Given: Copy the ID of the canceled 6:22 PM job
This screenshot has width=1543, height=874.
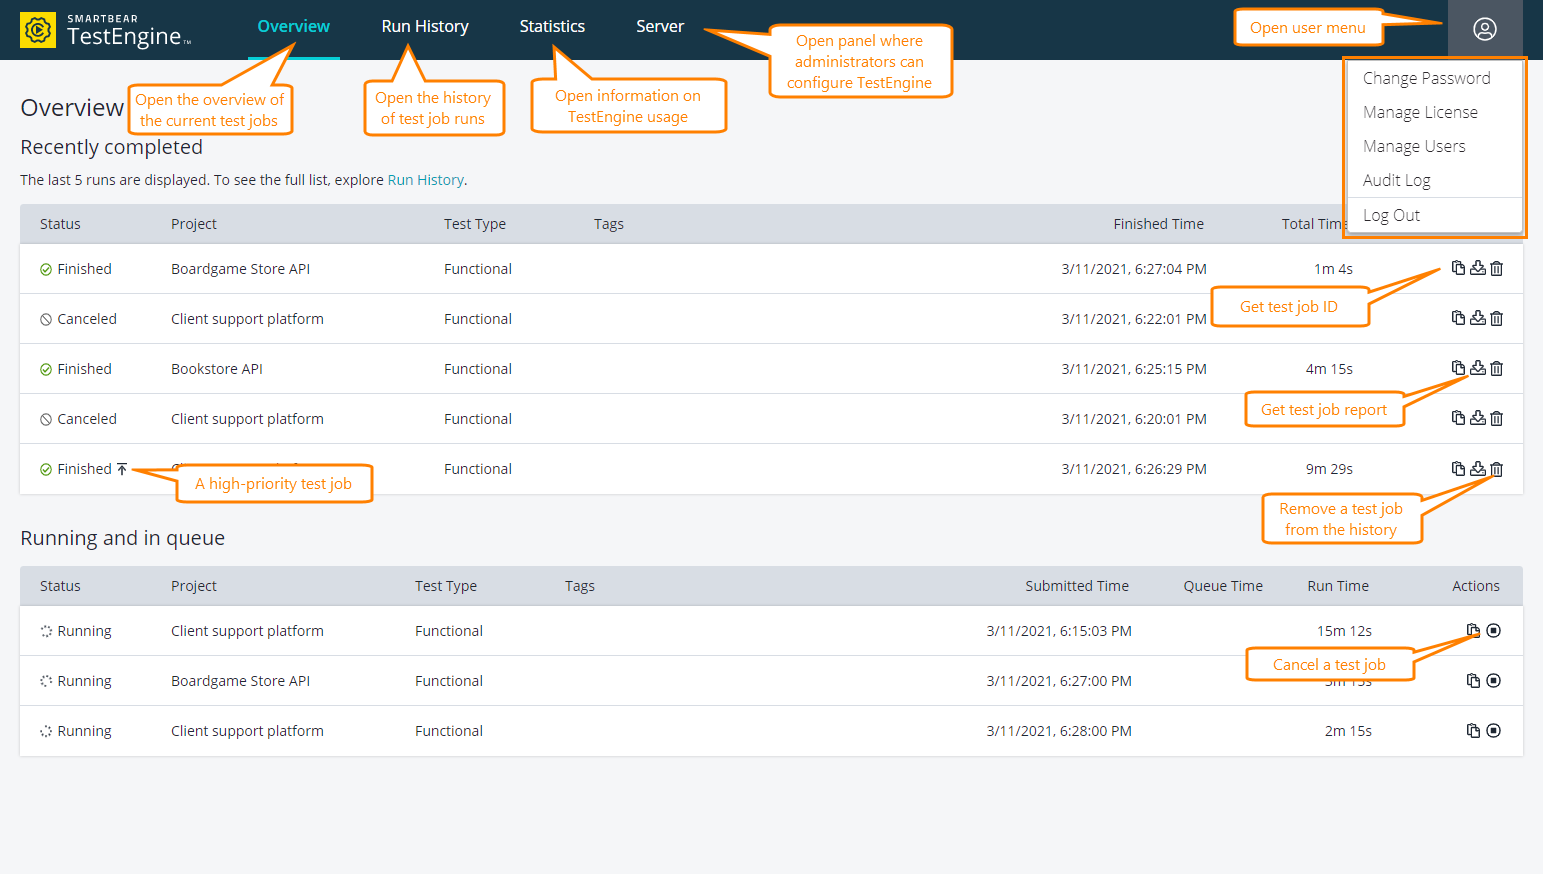Looking at the screenshot, I should pos(1457,318).
